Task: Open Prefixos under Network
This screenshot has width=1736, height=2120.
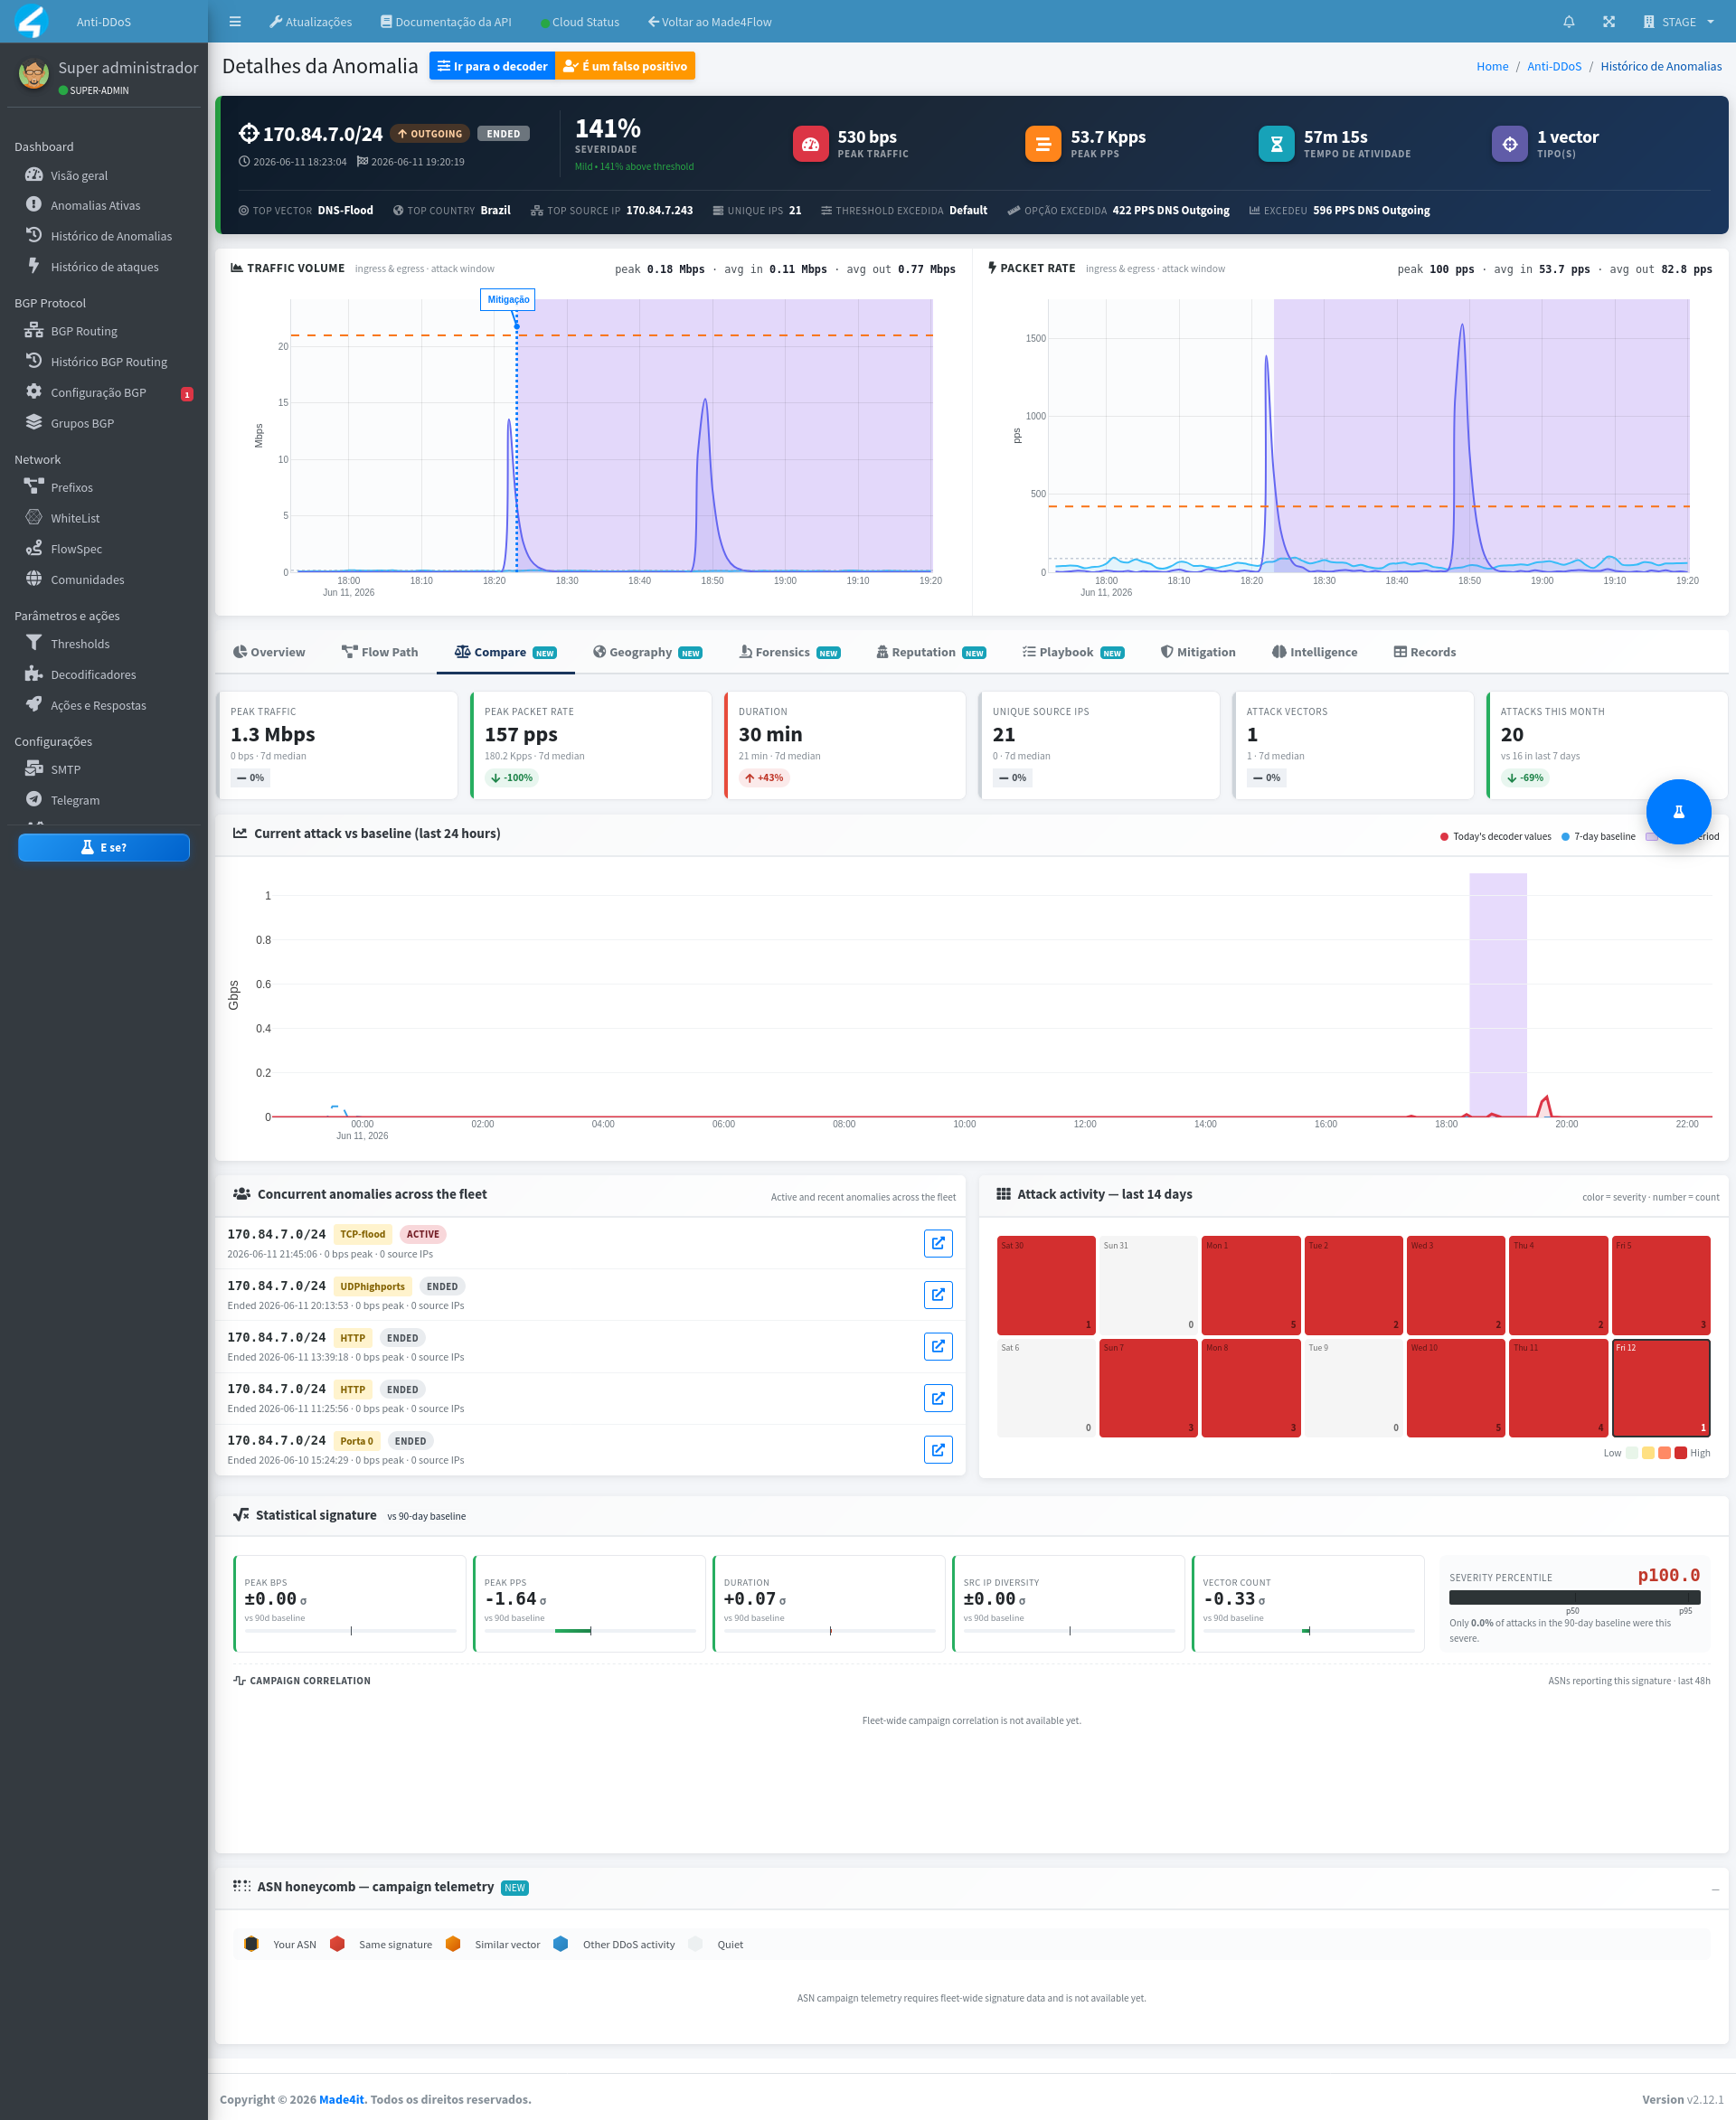Action: [x=71, y=487]
